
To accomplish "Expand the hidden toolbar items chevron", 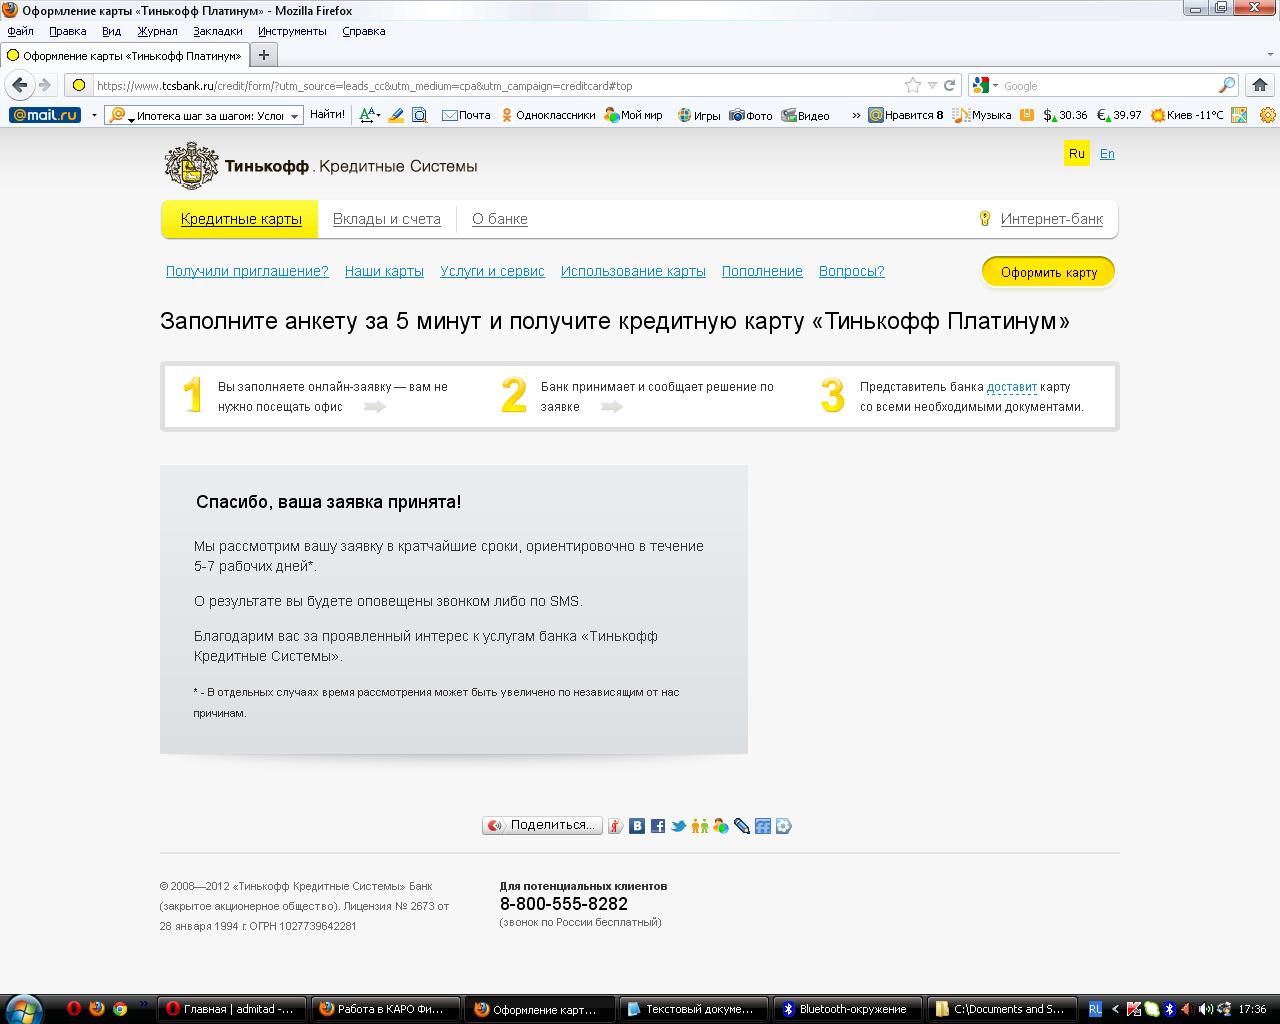I will [856, 115].
